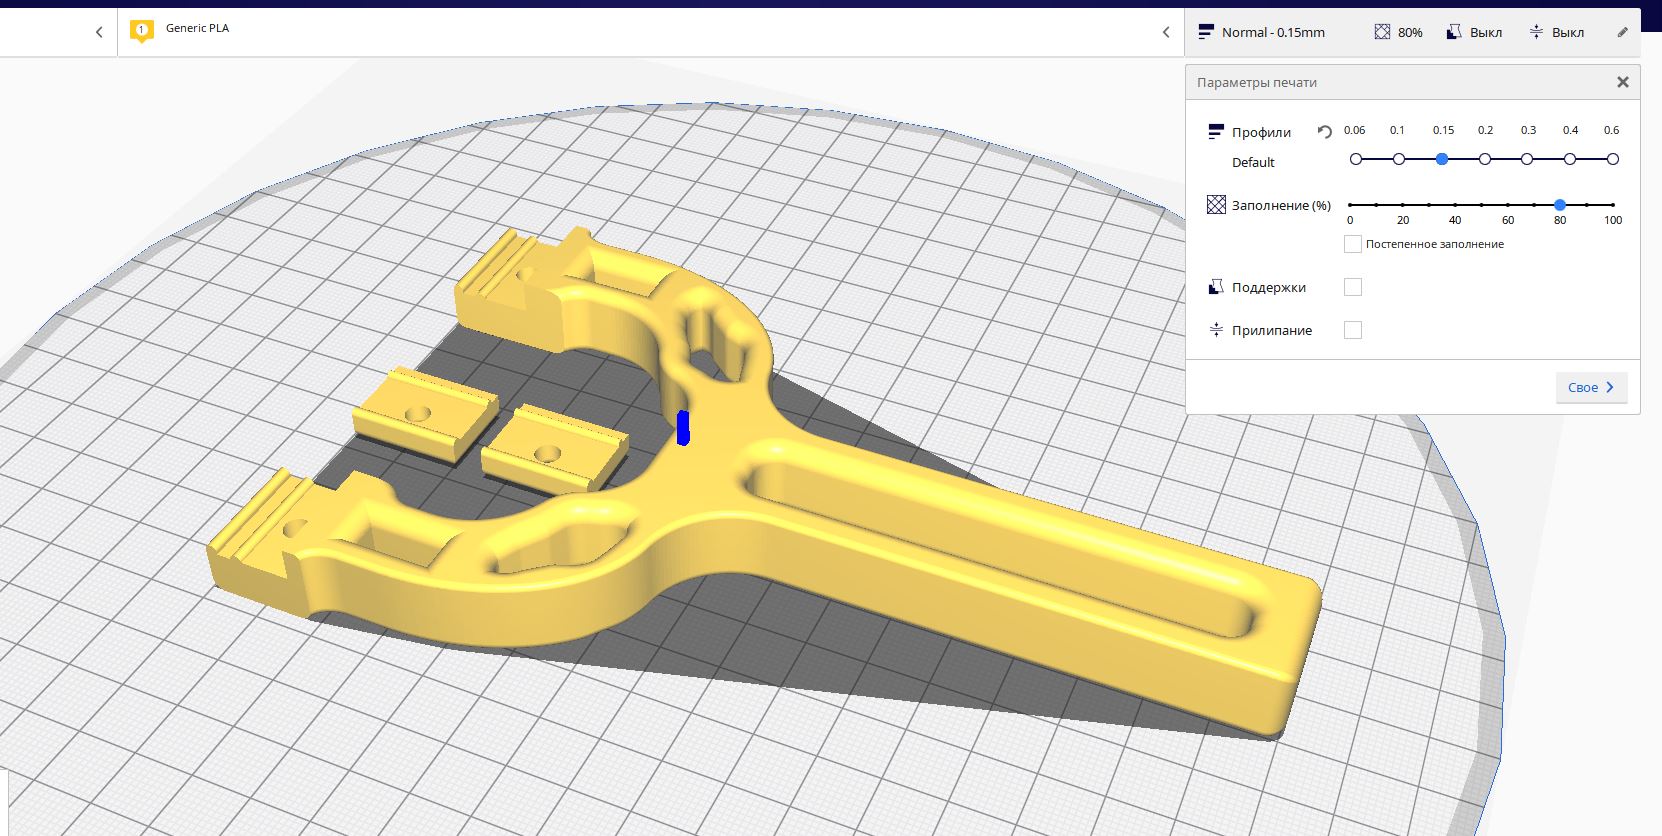Select the 0.2 layer height profile

[x=1485, y=159]
